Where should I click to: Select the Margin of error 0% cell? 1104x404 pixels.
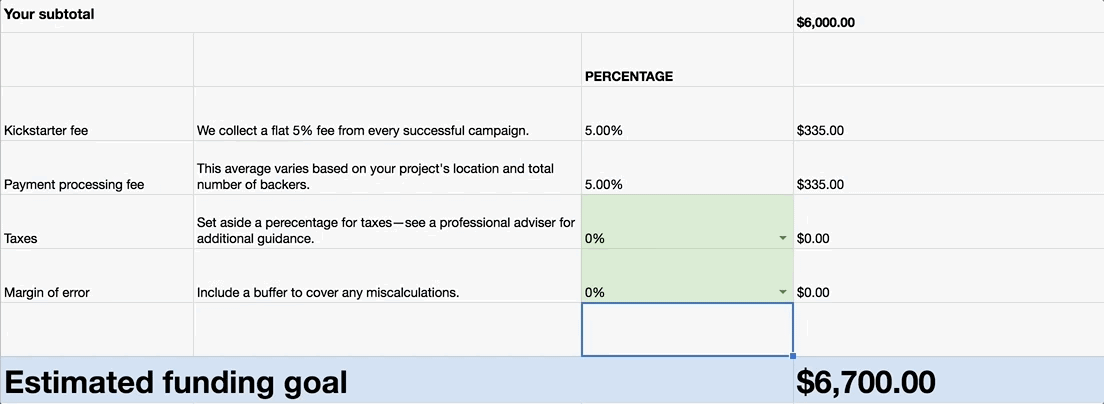[687, 276]
